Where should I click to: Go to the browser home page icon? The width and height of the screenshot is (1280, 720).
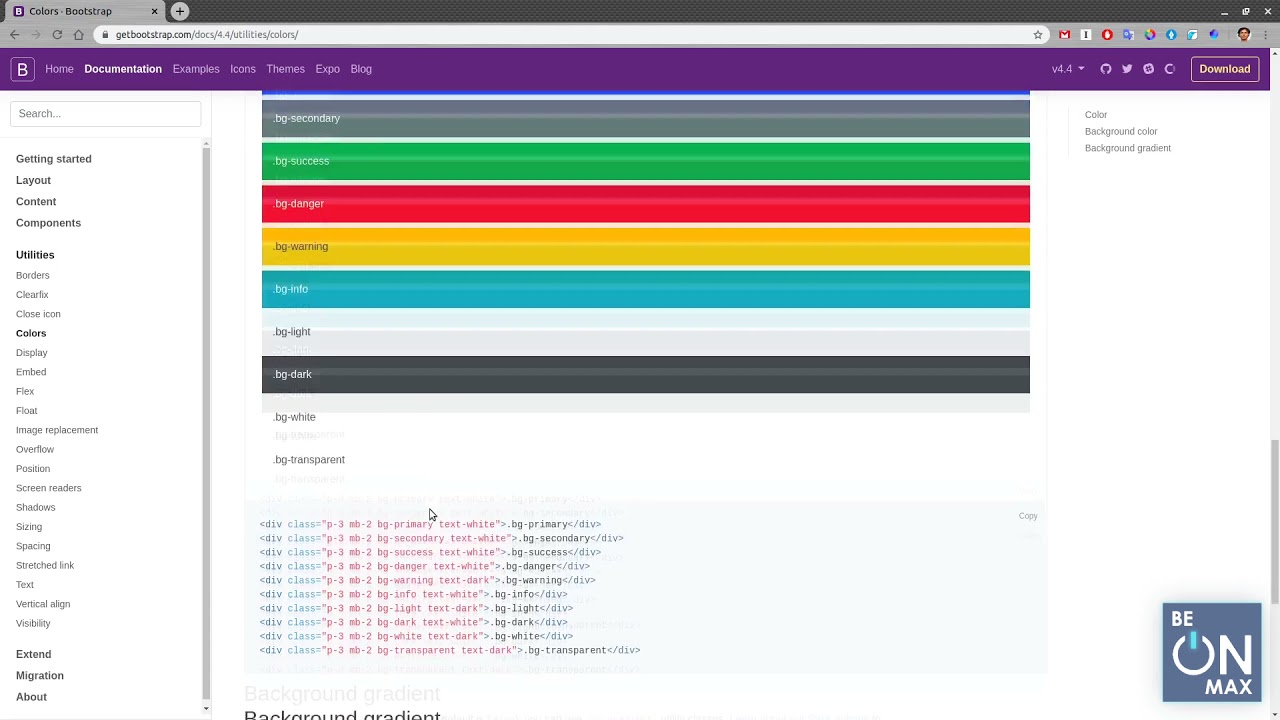click(x=79, y=34)
